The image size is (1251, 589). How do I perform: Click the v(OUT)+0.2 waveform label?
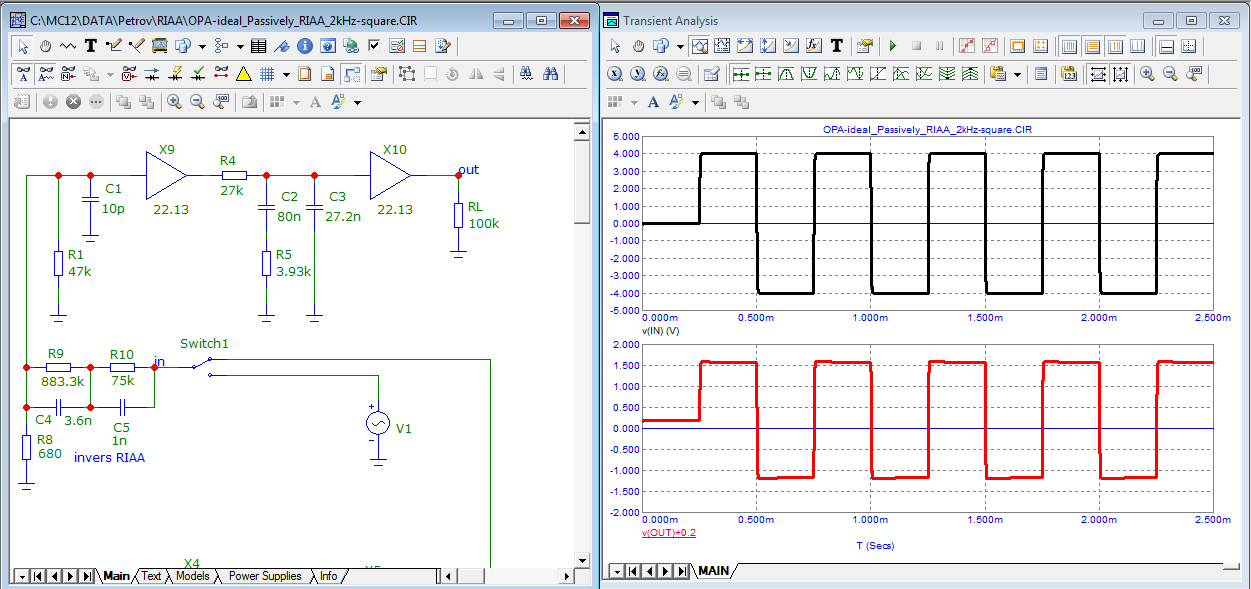coord(669,533)
